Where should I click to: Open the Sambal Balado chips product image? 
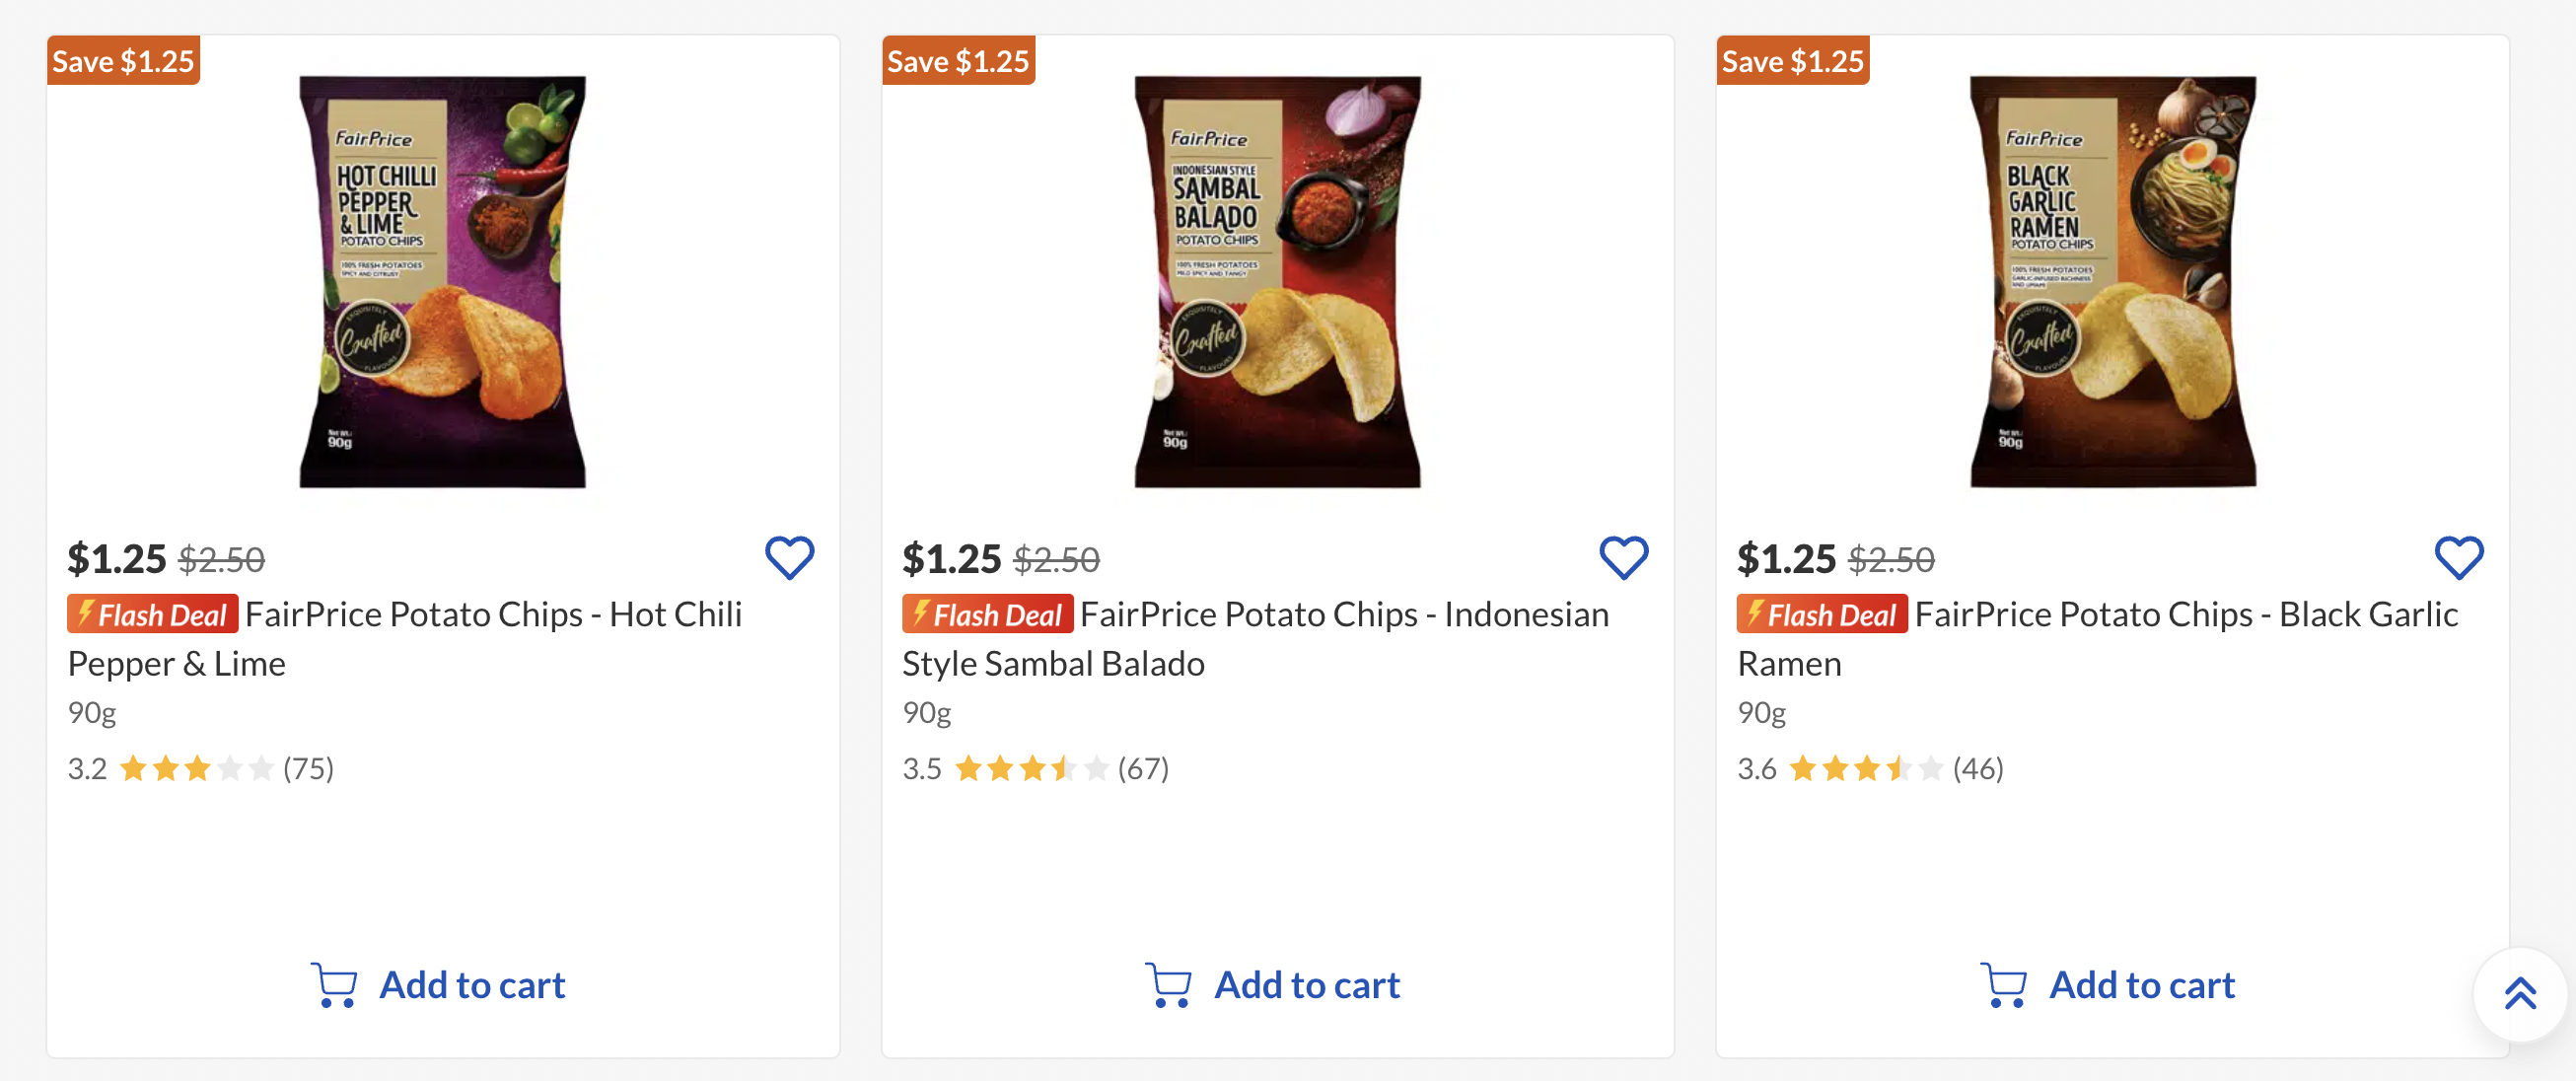coord(1277,282)
